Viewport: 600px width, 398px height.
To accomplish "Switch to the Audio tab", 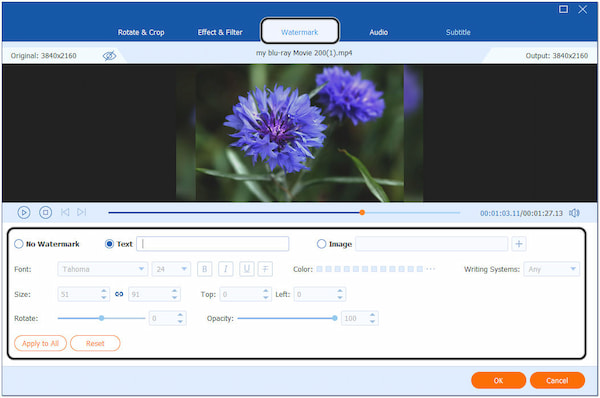I will pos(378,33).
